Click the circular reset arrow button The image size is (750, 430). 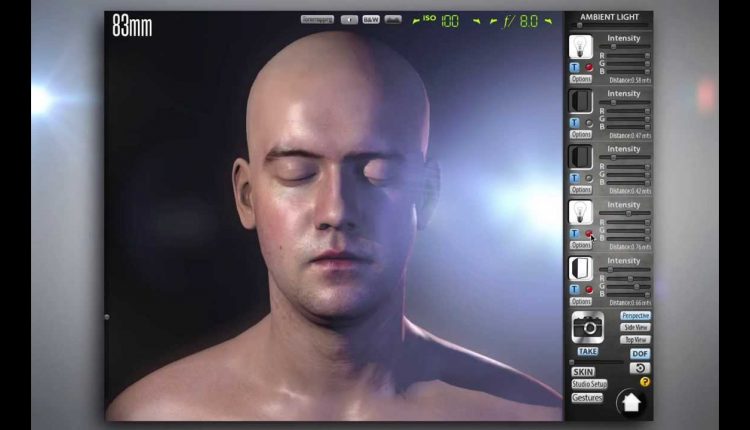(640, 368)
